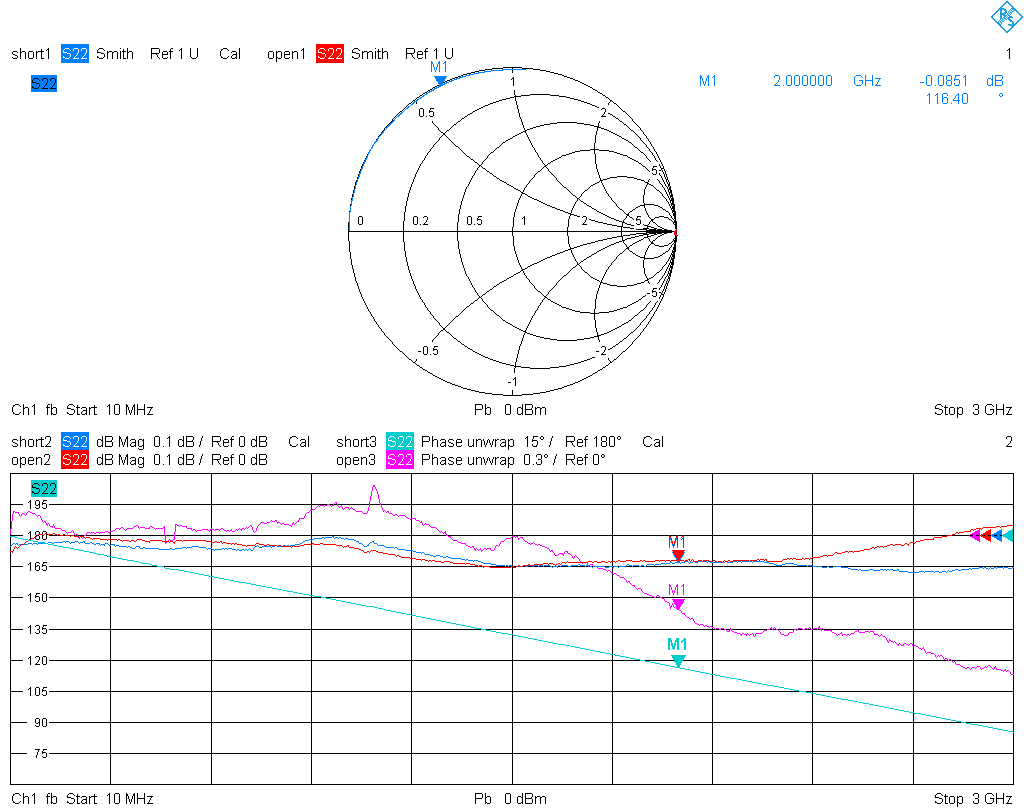Click Pb 0 dBm under lower diagram
The height and width of the screenshot is (812, 1024).
tap(510, 798)
